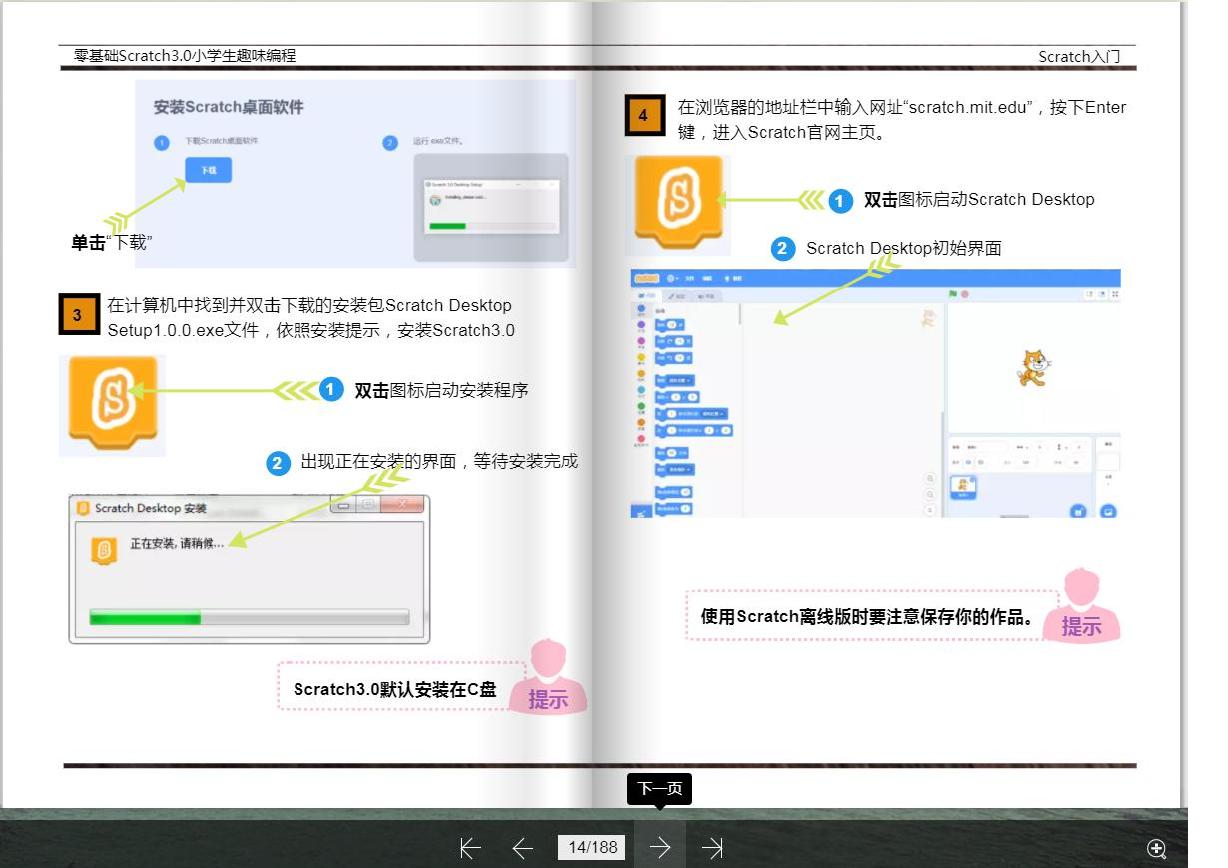Click the "Scratch Desktop 安装" dialog title

(151, 508)
